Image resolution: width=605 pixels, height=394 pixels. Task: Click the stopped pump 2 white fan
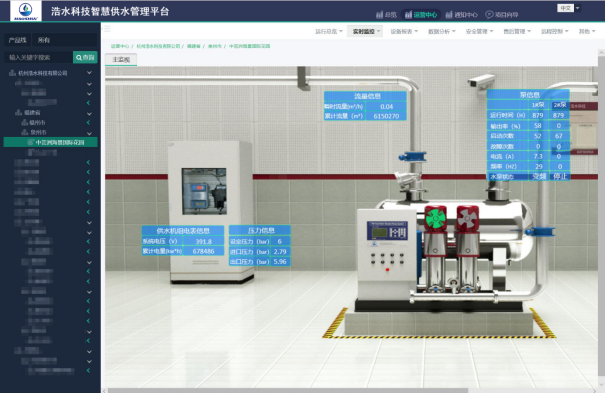point(468,219)
